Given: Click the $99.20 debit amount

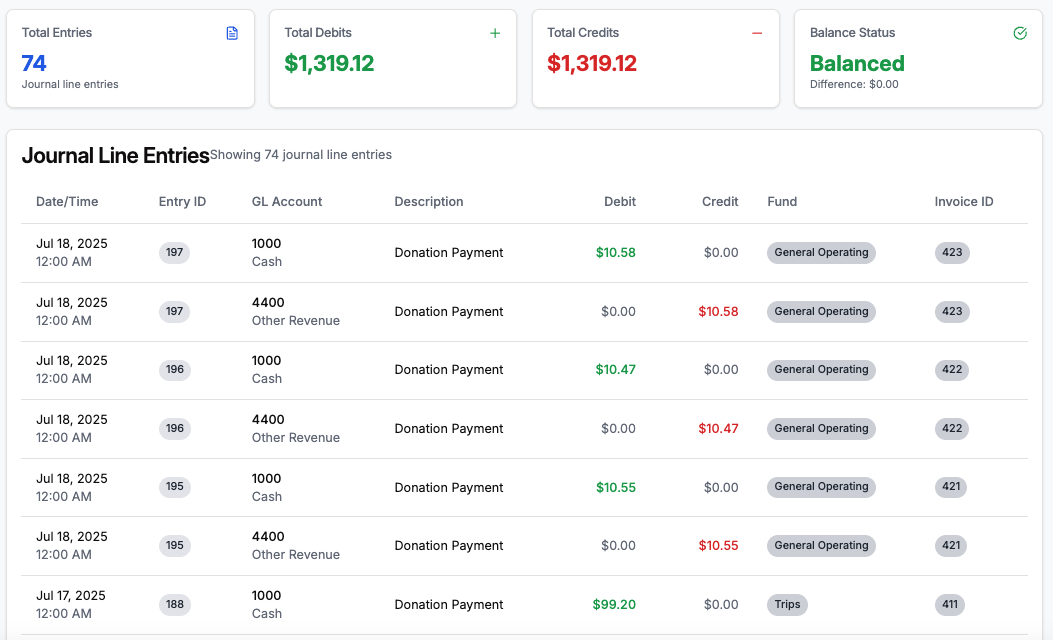Looking at the screenshot, I should [614, 605].
